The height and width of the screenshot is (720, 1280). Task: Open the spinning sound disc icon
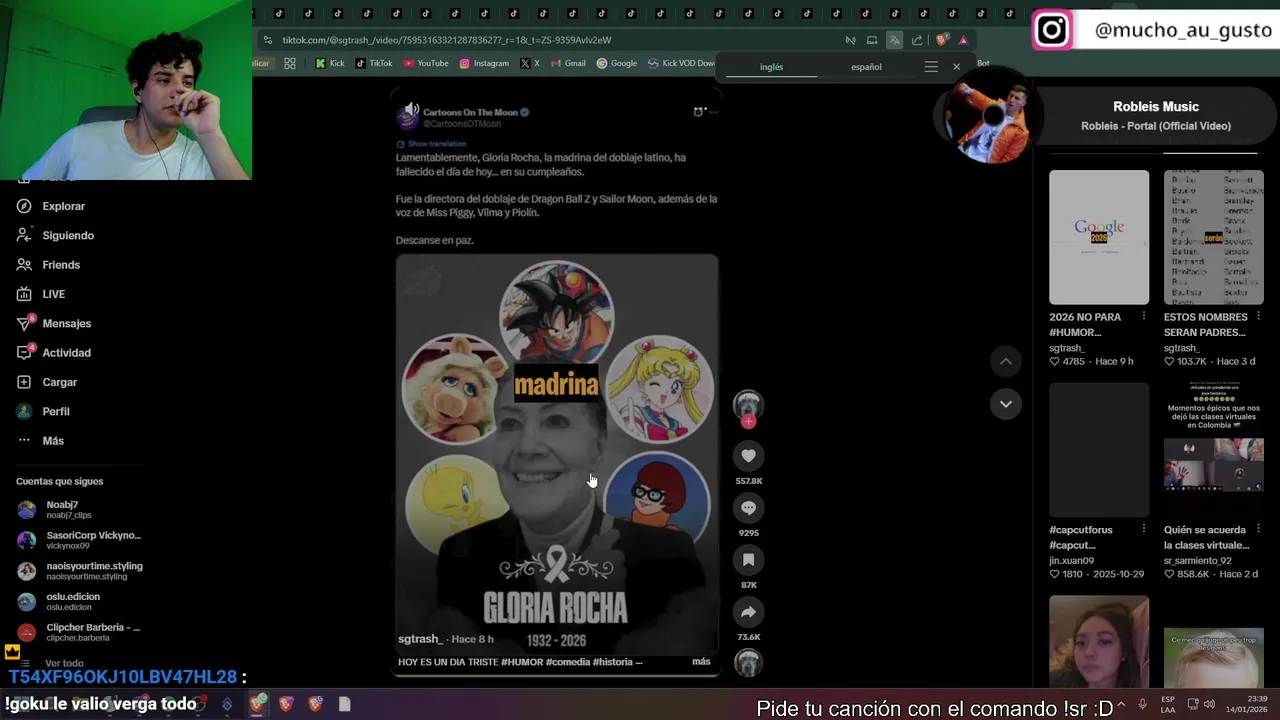pyautogui.click(x=748, y=662)
